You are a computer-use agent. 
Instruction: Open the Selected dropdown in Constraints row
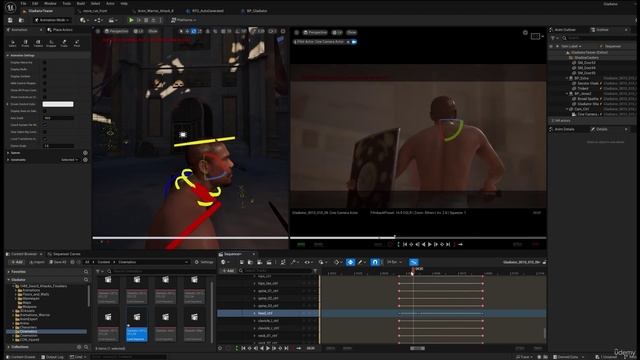point(69,160)
